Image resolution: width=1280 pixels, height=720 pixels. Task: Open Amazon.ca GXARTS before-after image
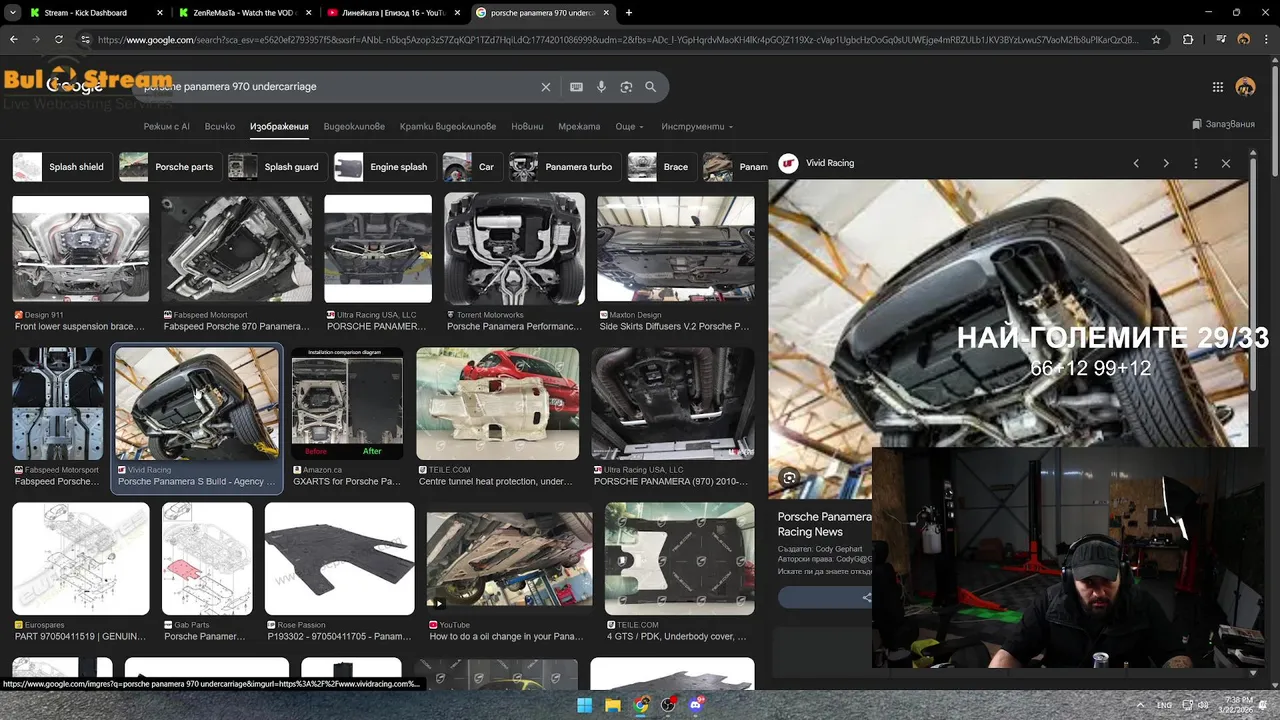coord(347,404)
